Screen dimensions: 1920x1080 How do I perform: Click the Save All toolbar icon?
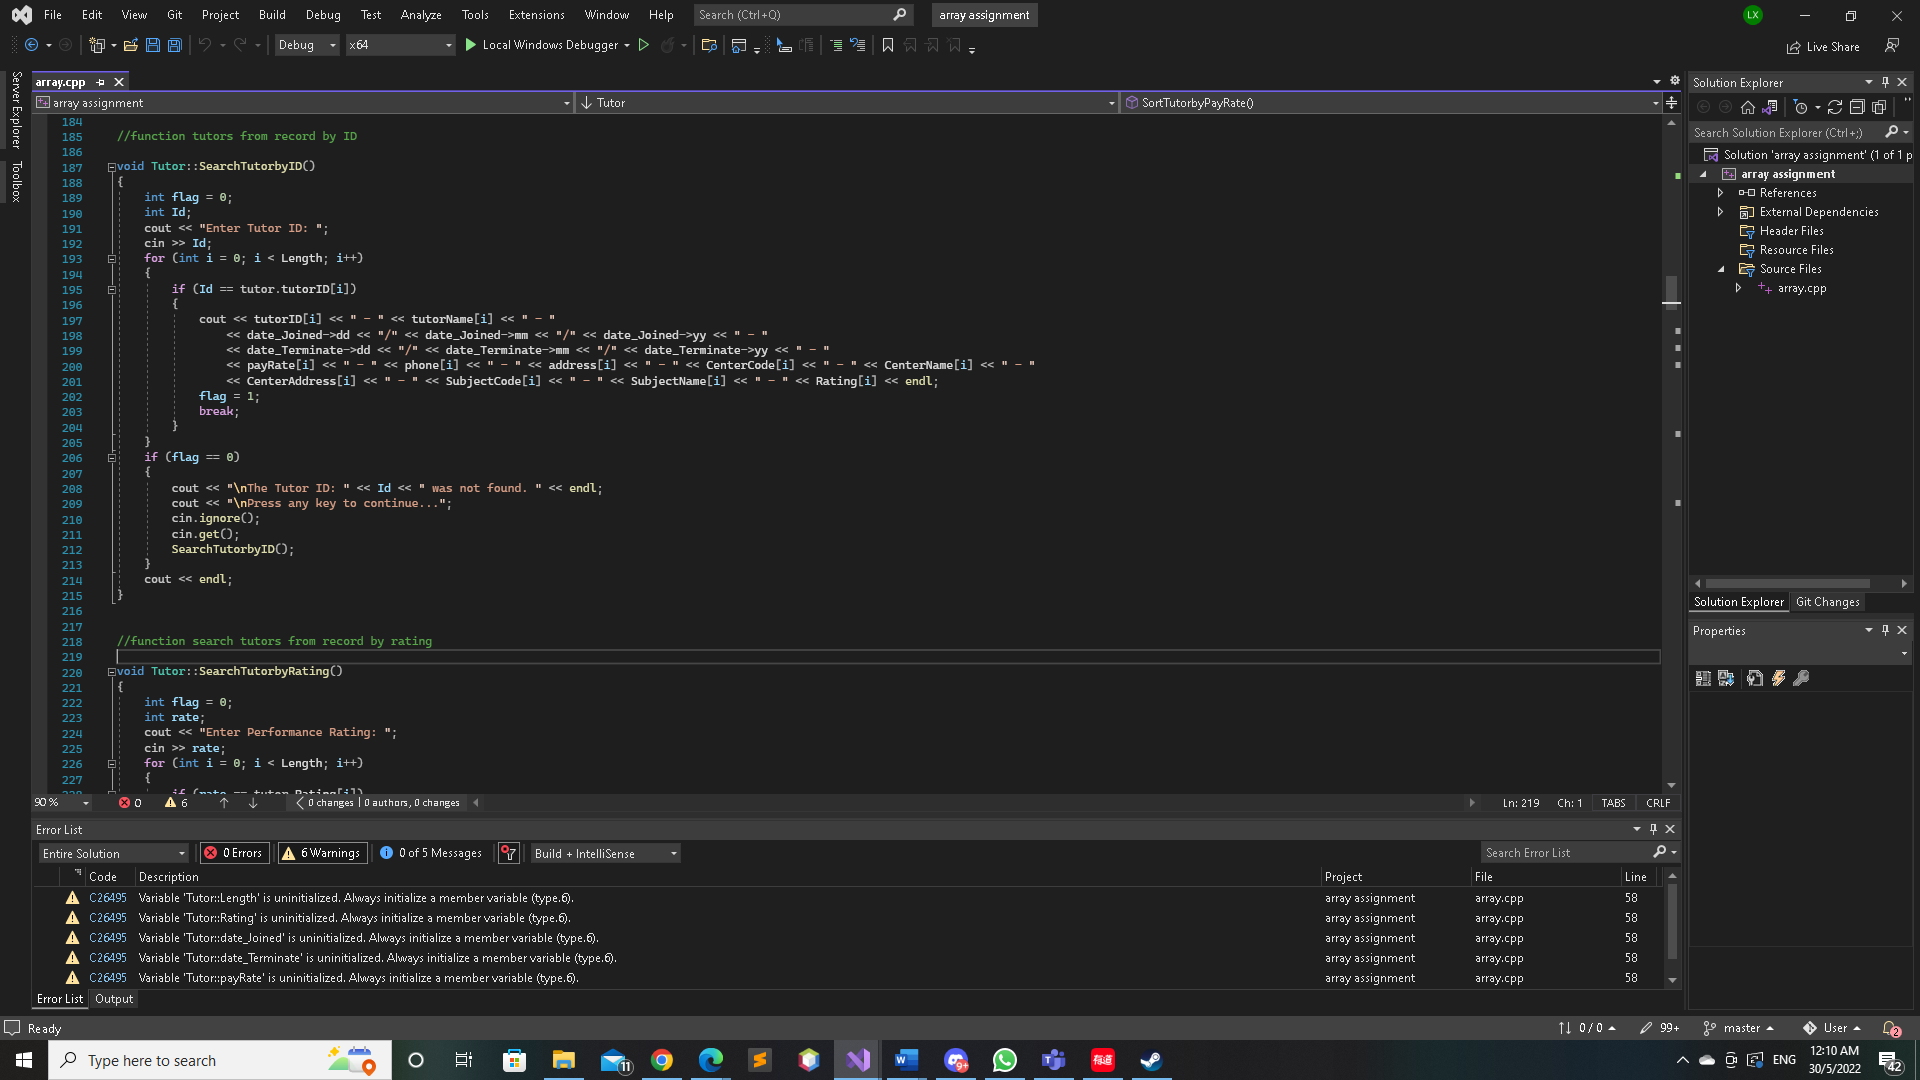175,45
